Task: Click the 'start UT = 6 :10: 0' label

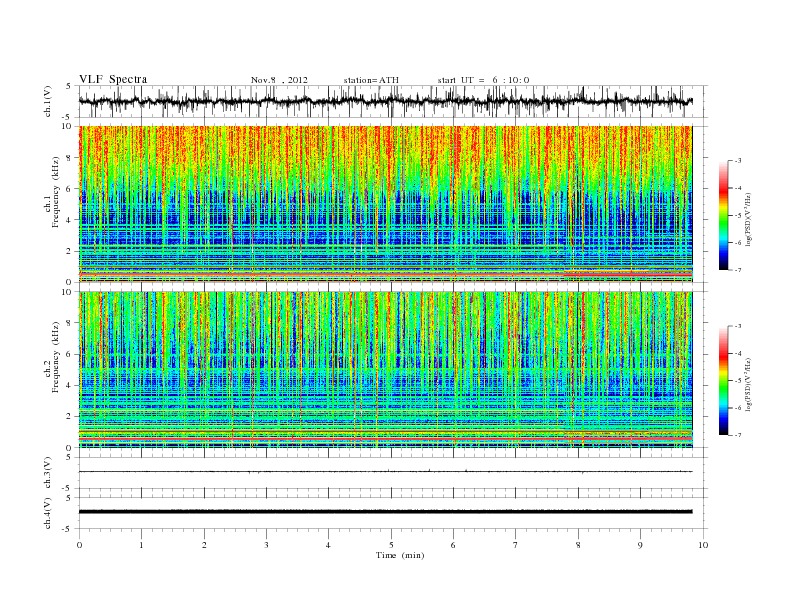Action: click(483, 80)
